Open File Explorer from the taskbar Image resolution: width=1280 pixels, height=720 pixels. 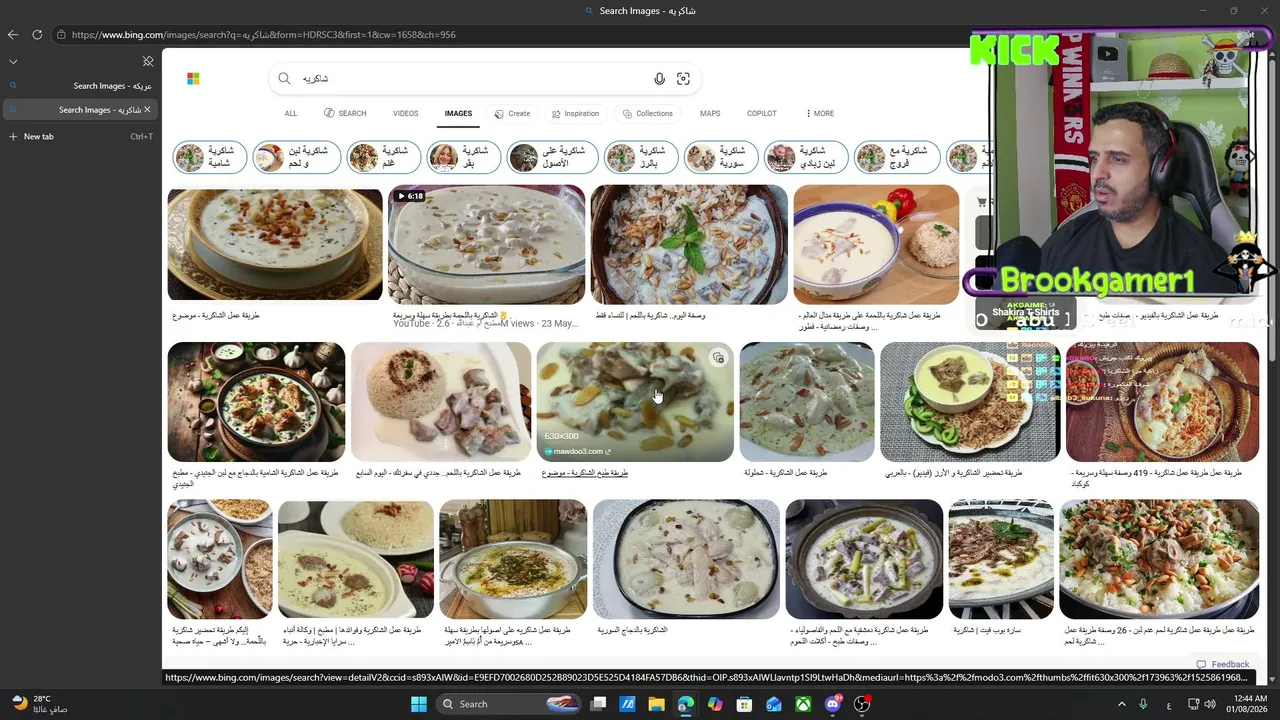tap(656, 704)
